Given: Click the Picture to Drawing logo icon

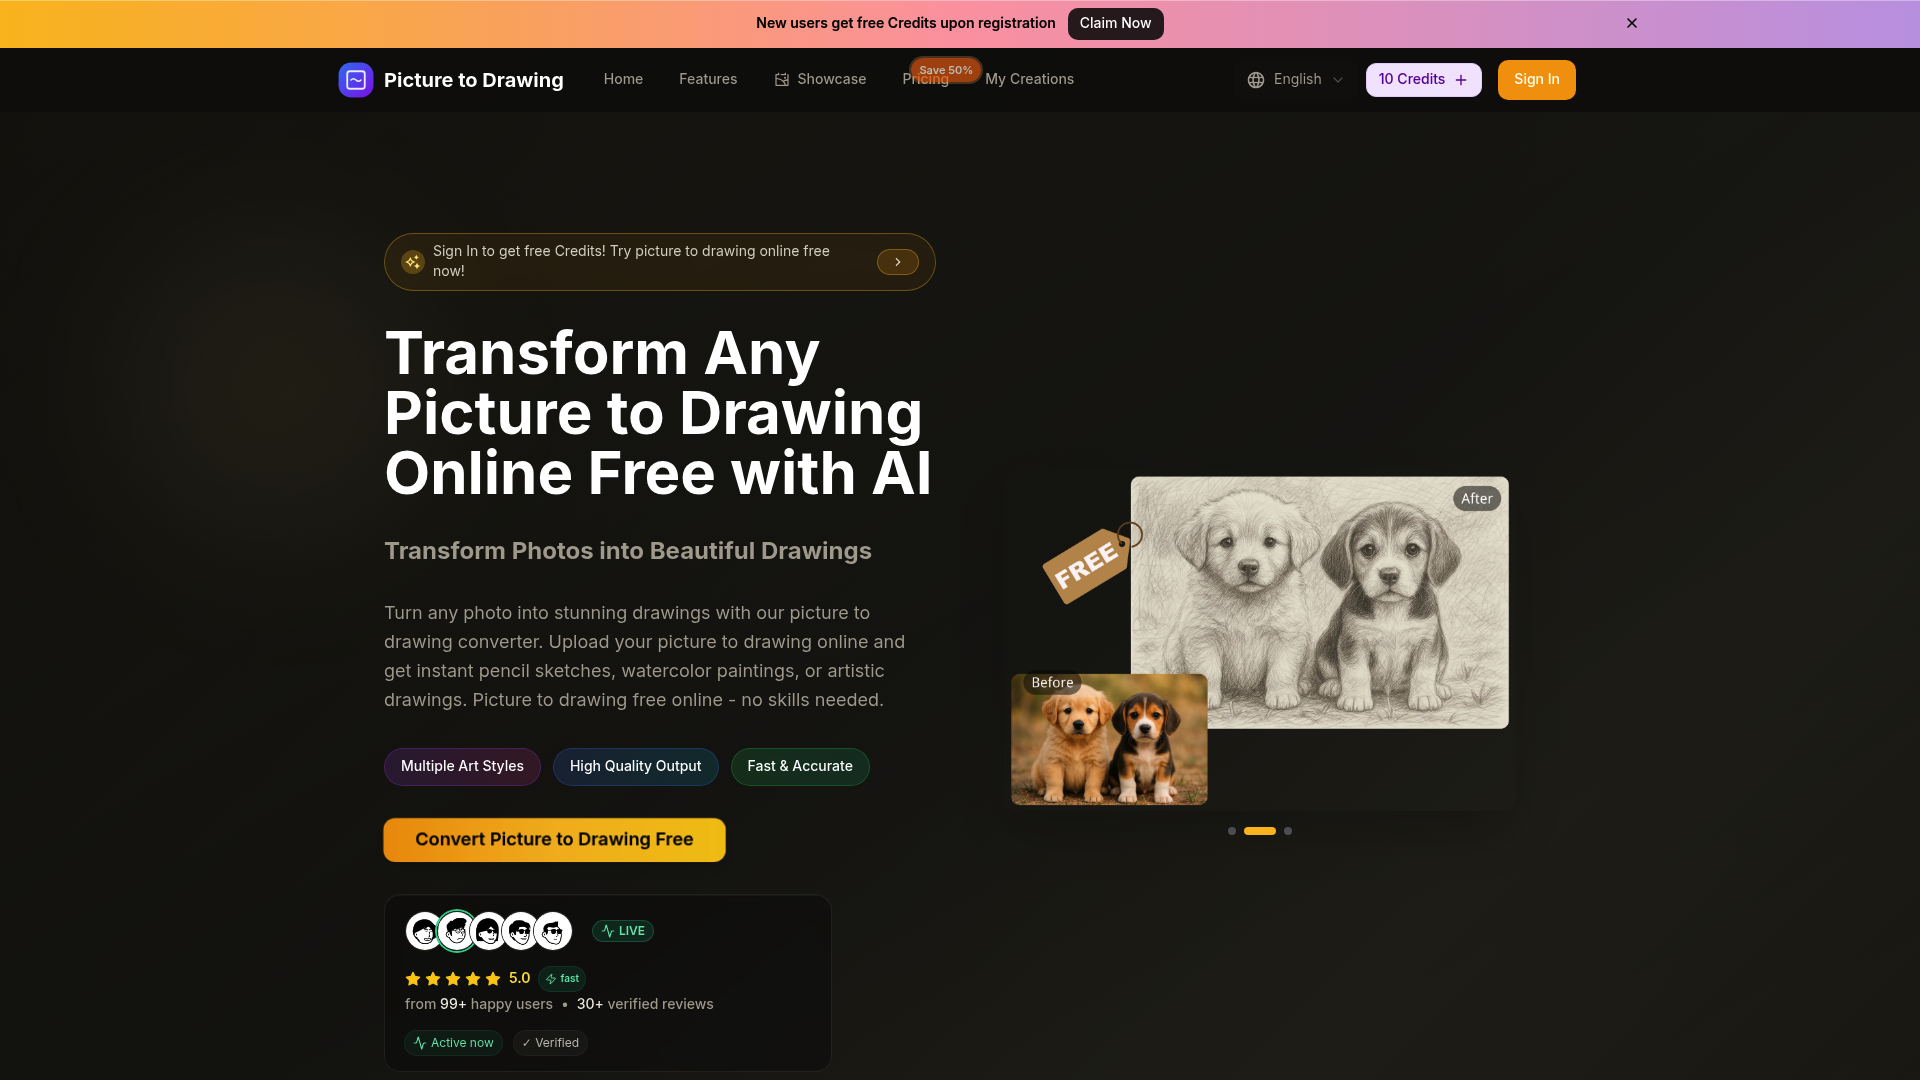Looking at the screenshot, I should point(356,80).
